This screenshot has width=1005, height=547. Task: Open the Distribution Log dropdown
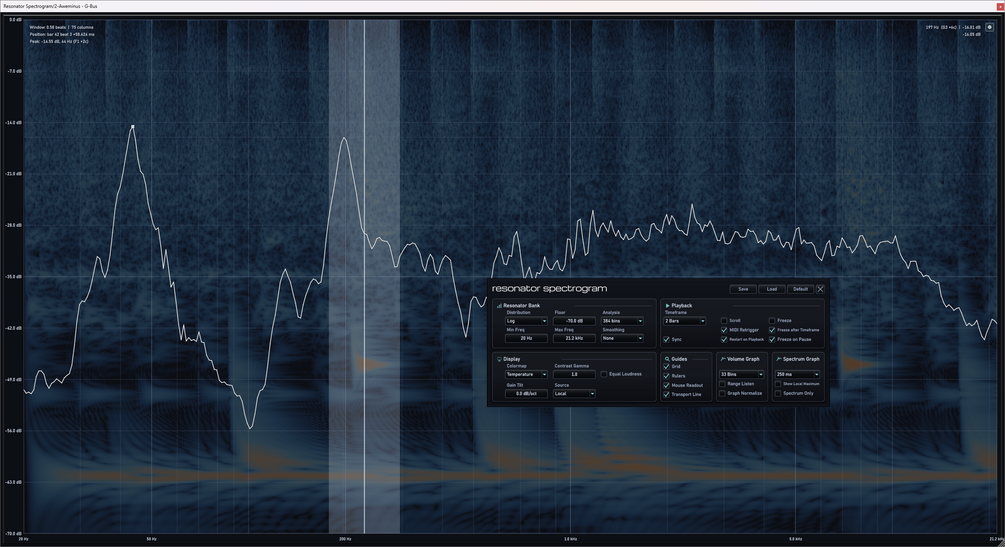(526, 321)
